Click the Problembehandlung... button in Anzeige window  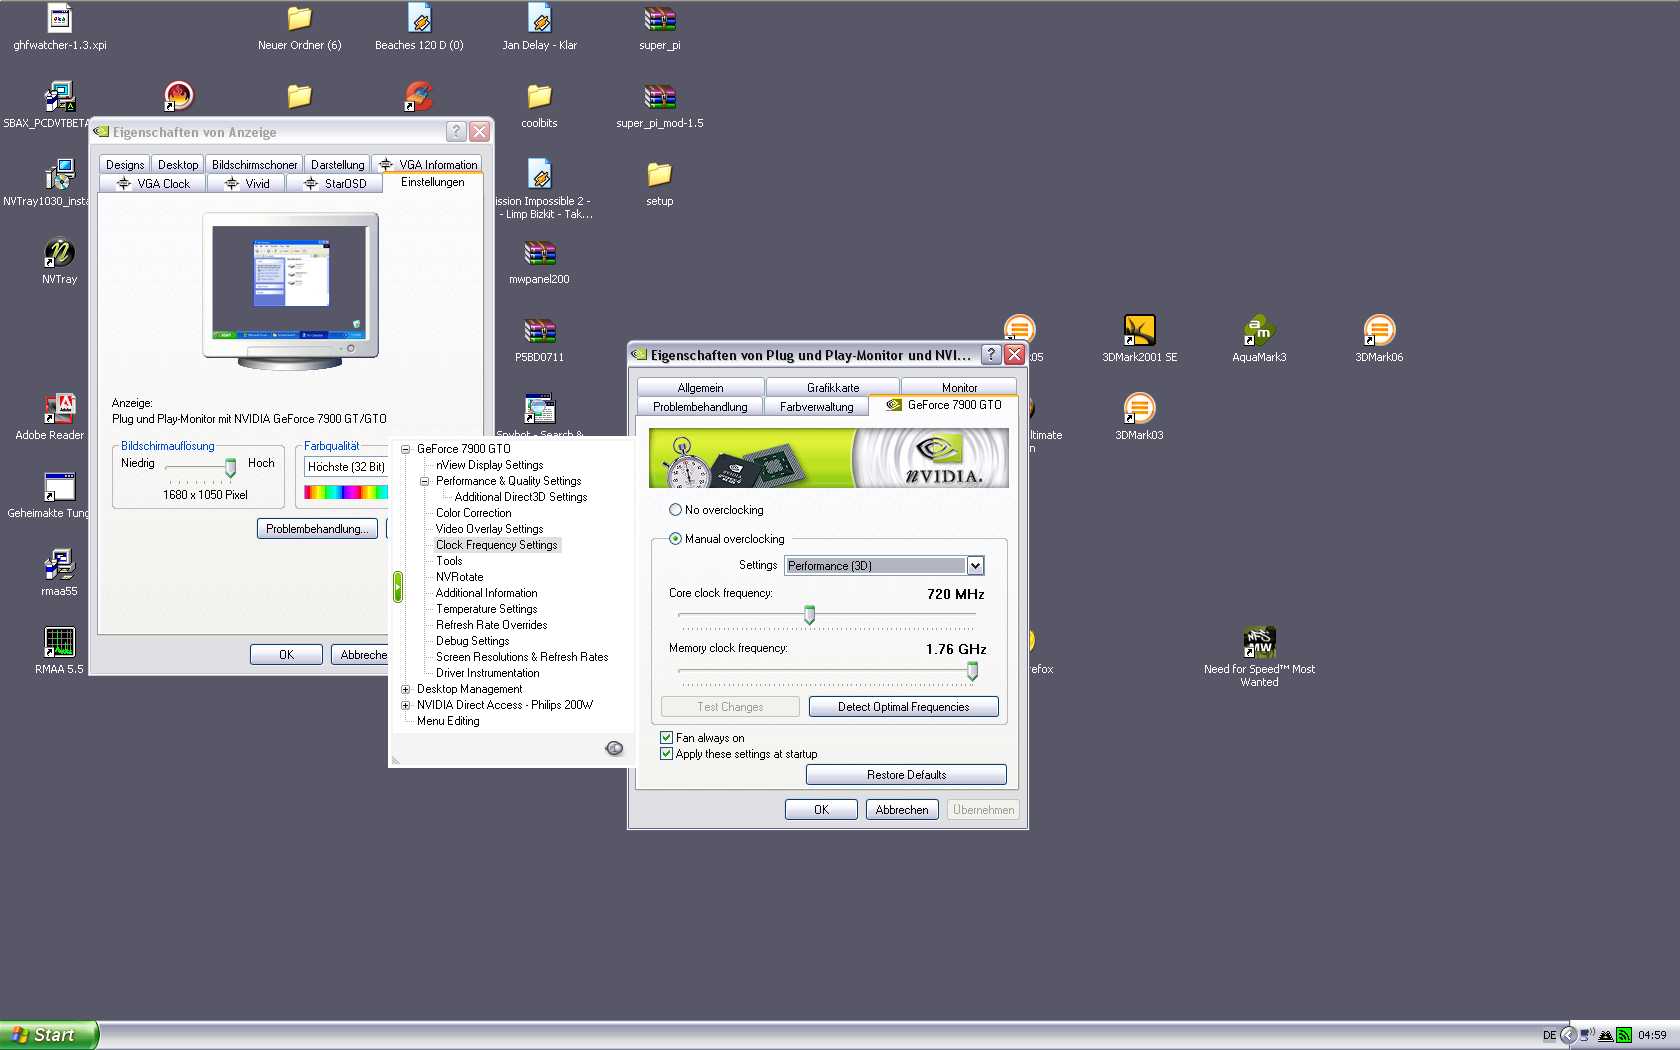[x=317, y=529]
